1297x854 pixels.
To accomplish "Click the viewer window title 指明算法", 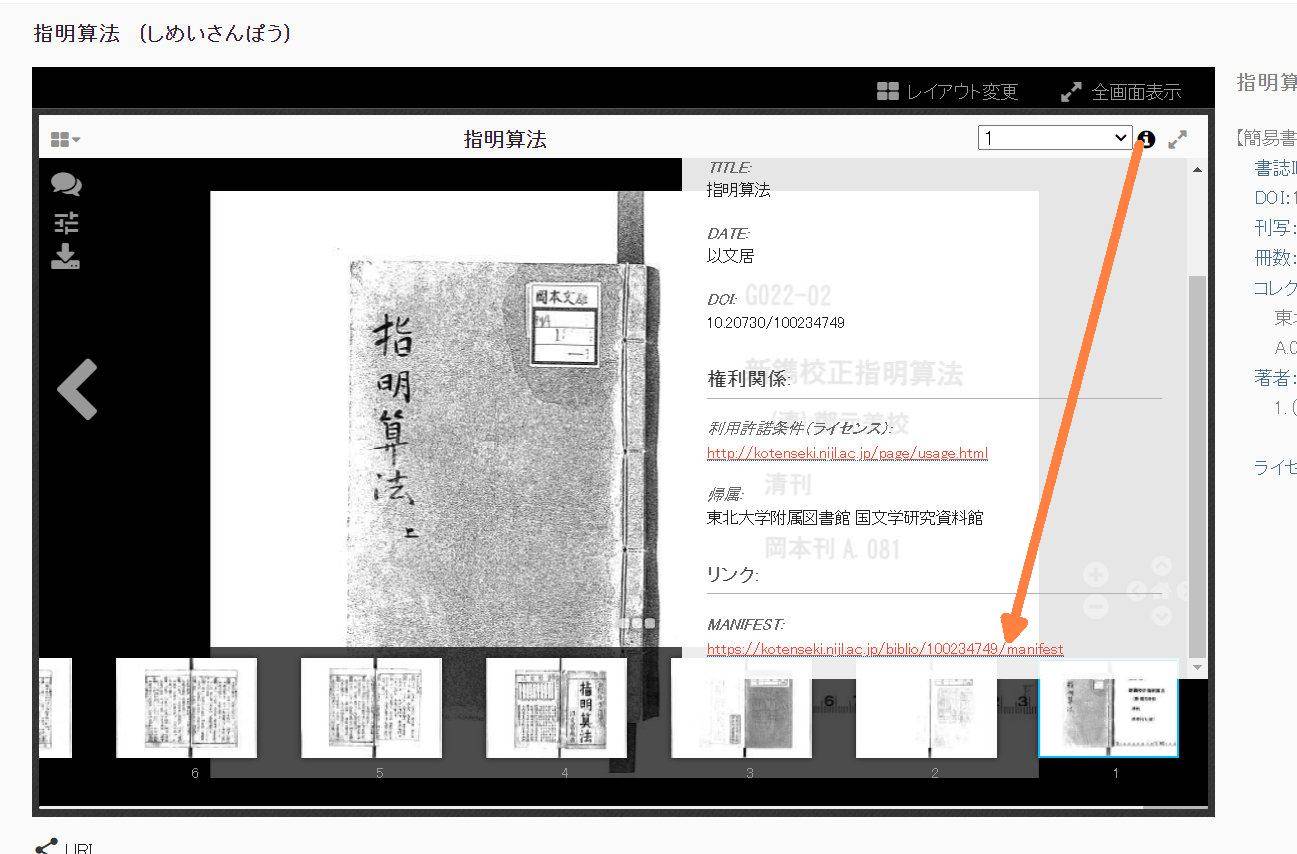I will point(505,139).
